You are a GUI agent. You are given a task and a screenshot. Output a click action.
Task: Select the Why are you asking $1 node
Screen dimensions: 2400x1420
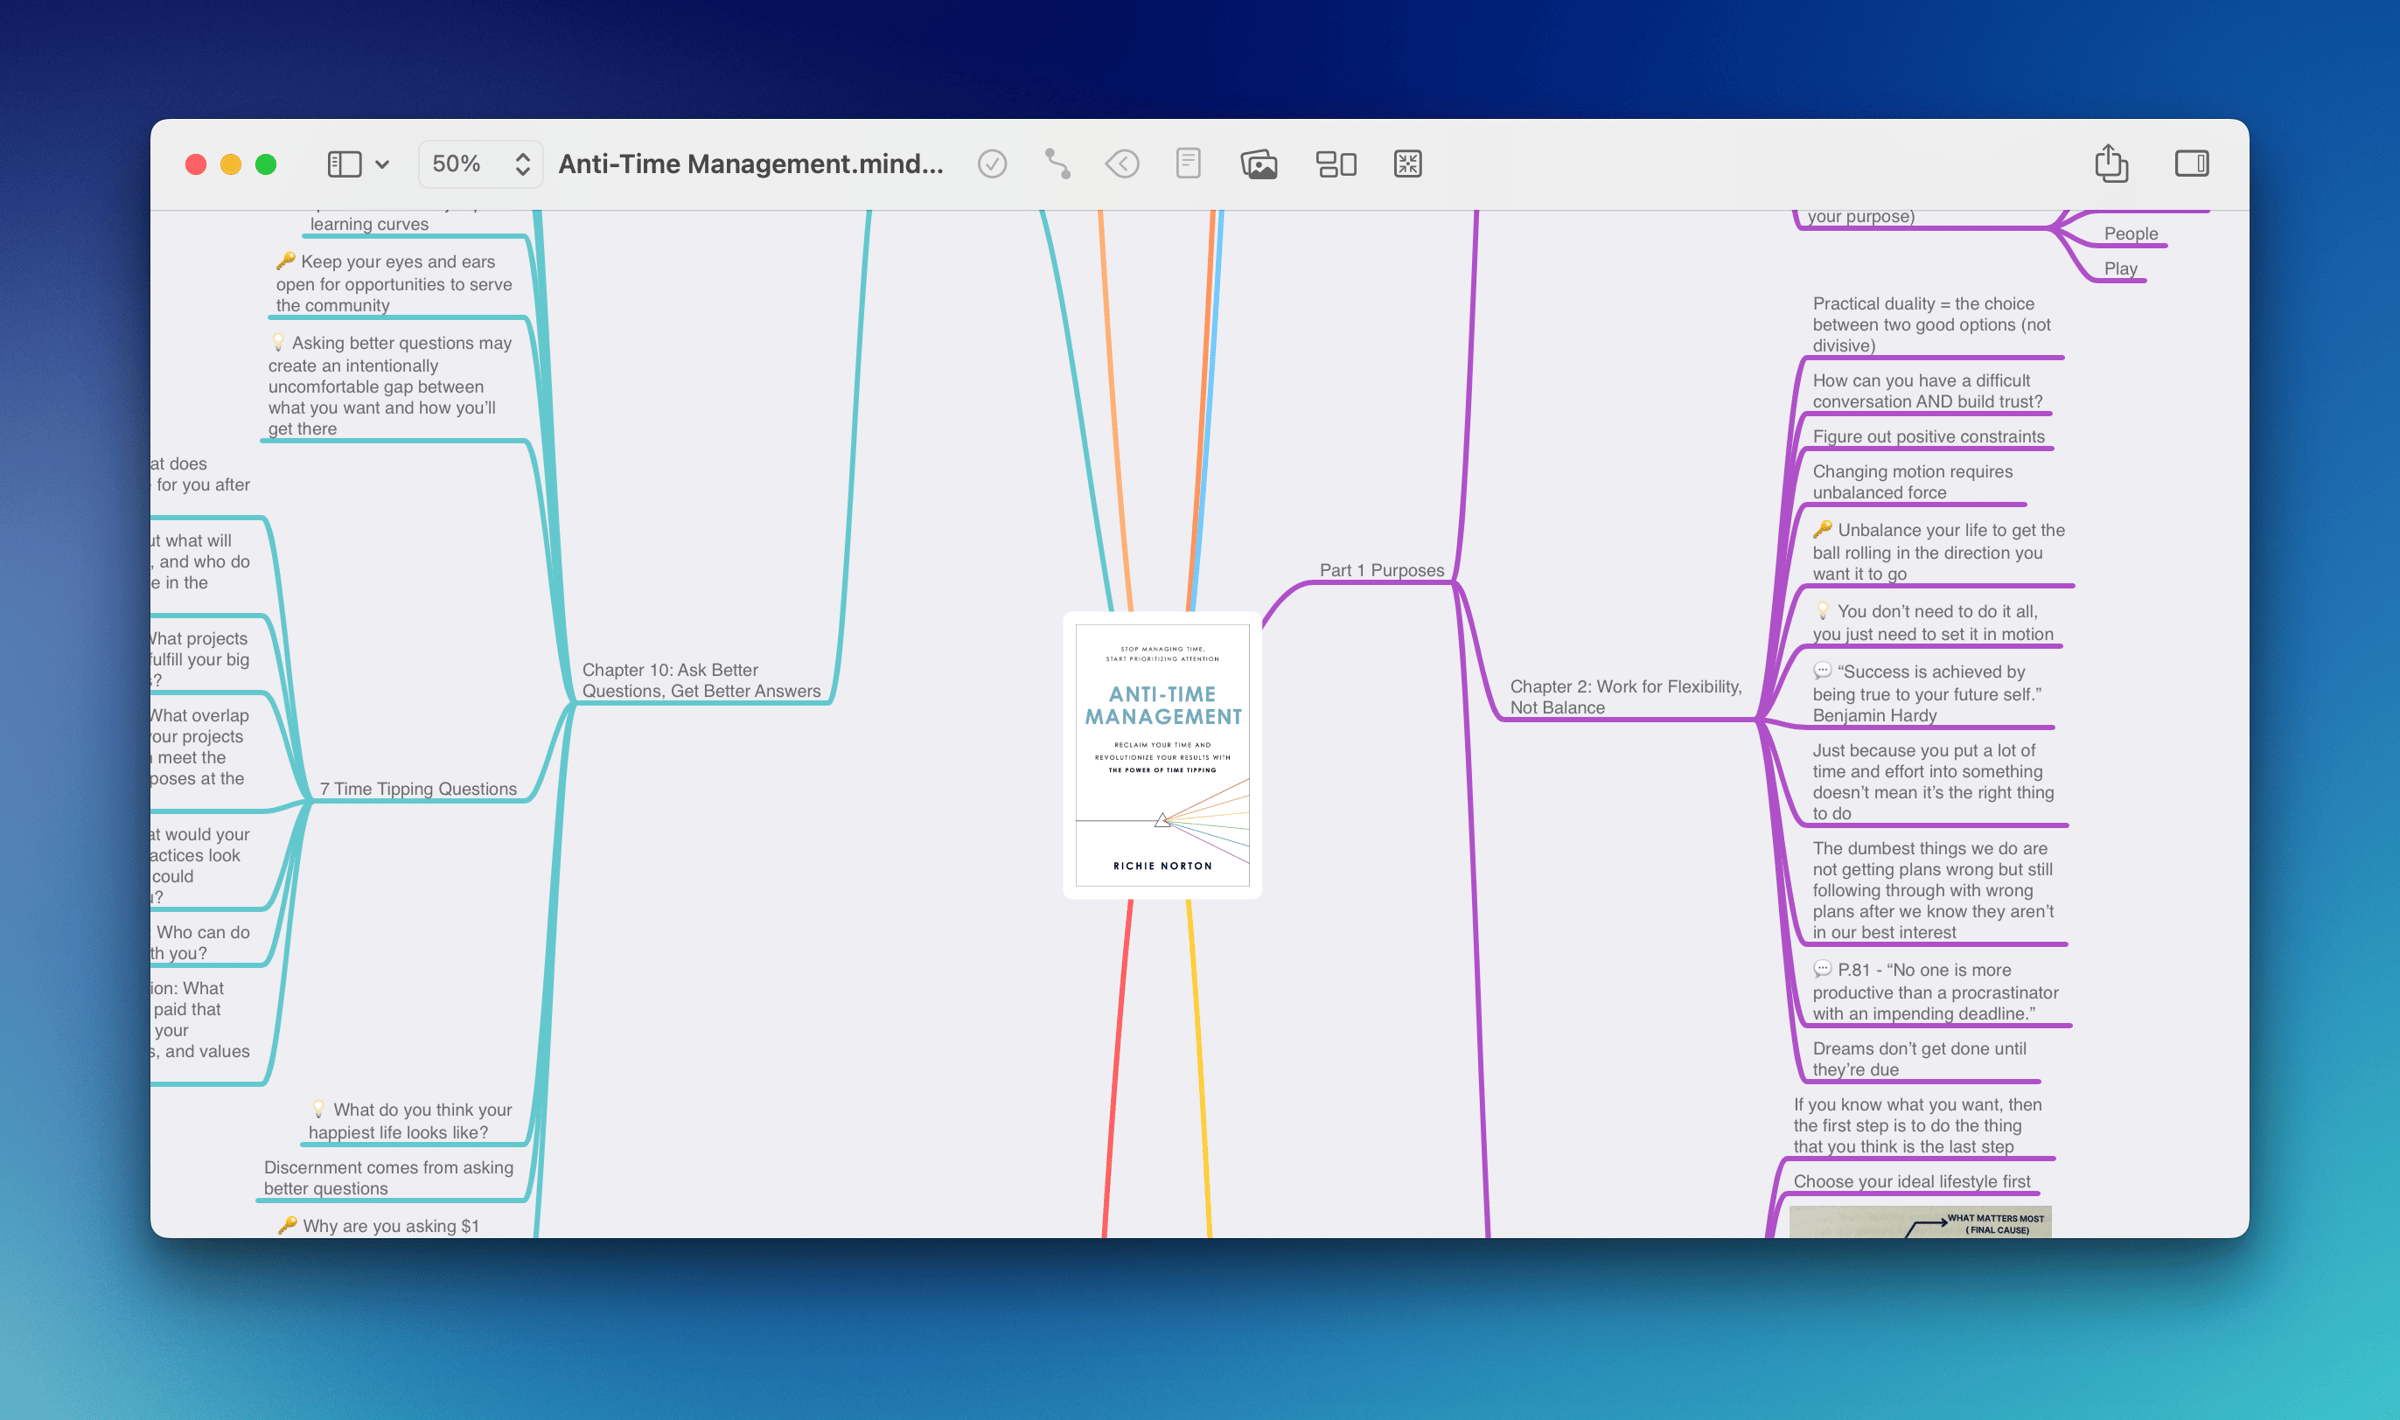coord(378,1226)
